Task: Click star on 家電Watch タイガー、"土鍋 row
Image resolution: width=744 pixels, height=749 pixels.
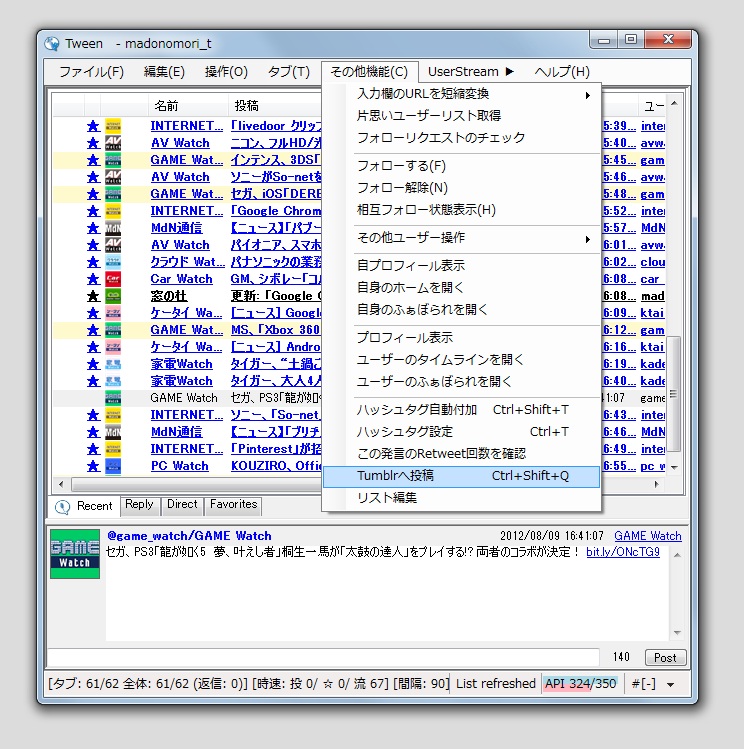Action: coord(94,364)
